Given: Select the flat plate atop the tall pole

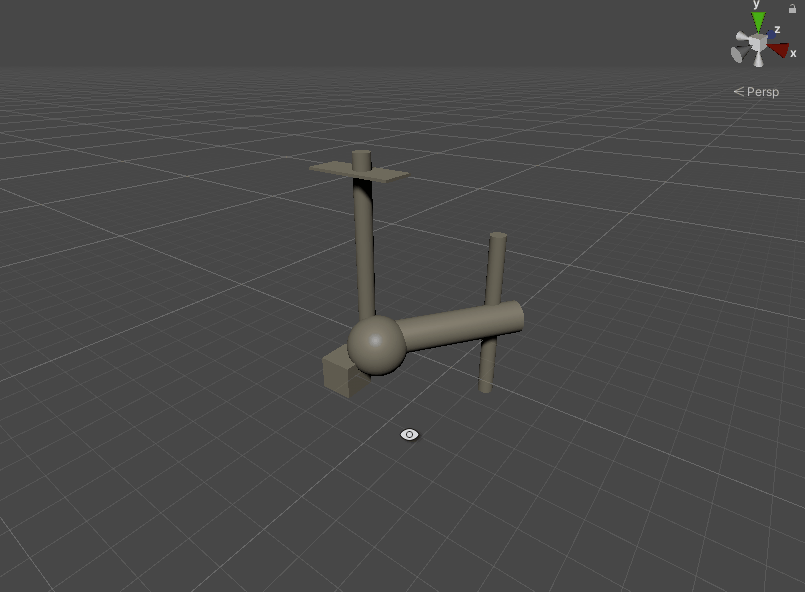Looking at the screenshot, I should click(x=385, y=174).
